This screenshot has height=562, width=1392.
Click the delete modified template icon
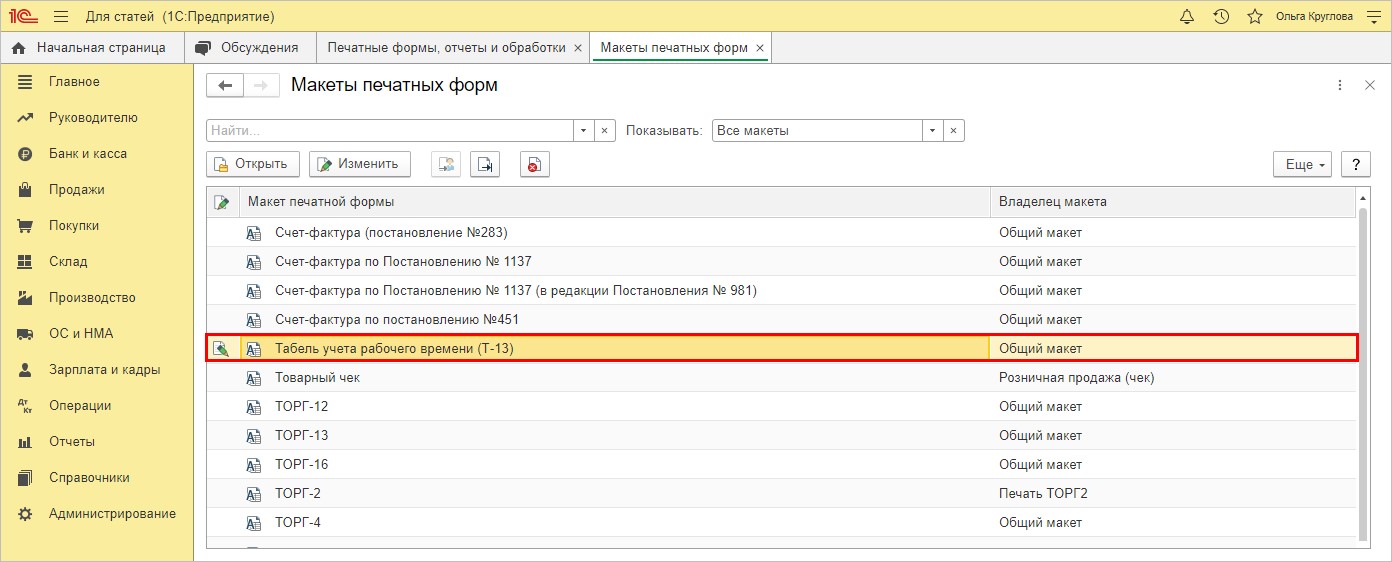pyautogui.click(x=535, y=164)
